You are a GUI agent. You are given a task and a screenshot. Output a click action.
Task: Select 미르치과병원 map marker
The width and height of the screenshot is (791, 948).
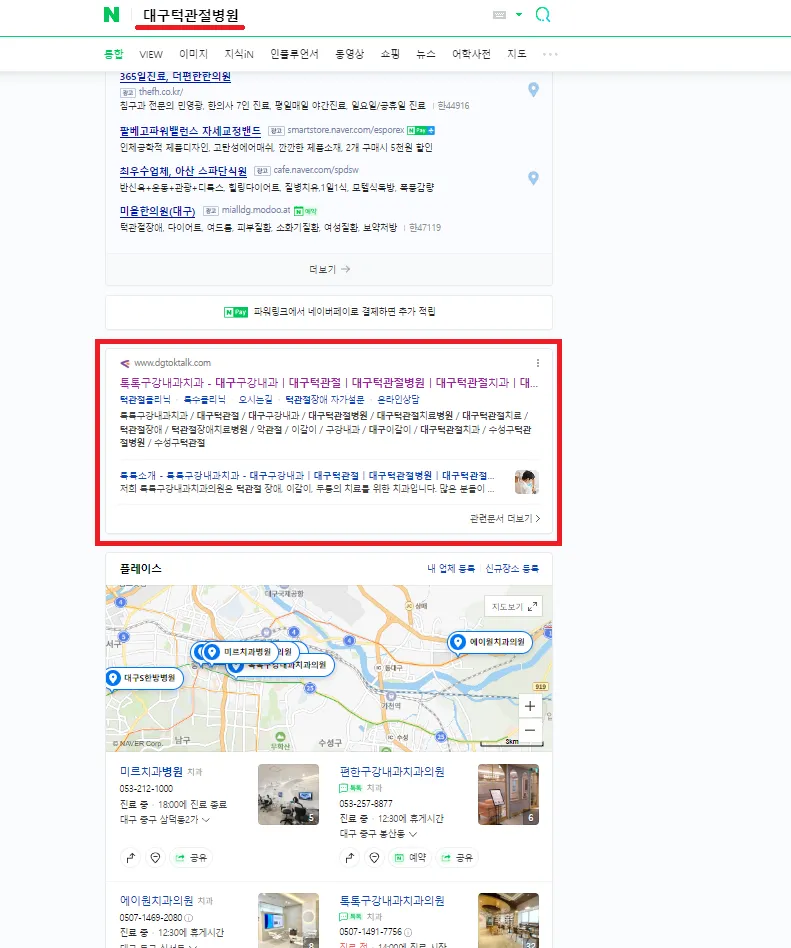[241, 652]
